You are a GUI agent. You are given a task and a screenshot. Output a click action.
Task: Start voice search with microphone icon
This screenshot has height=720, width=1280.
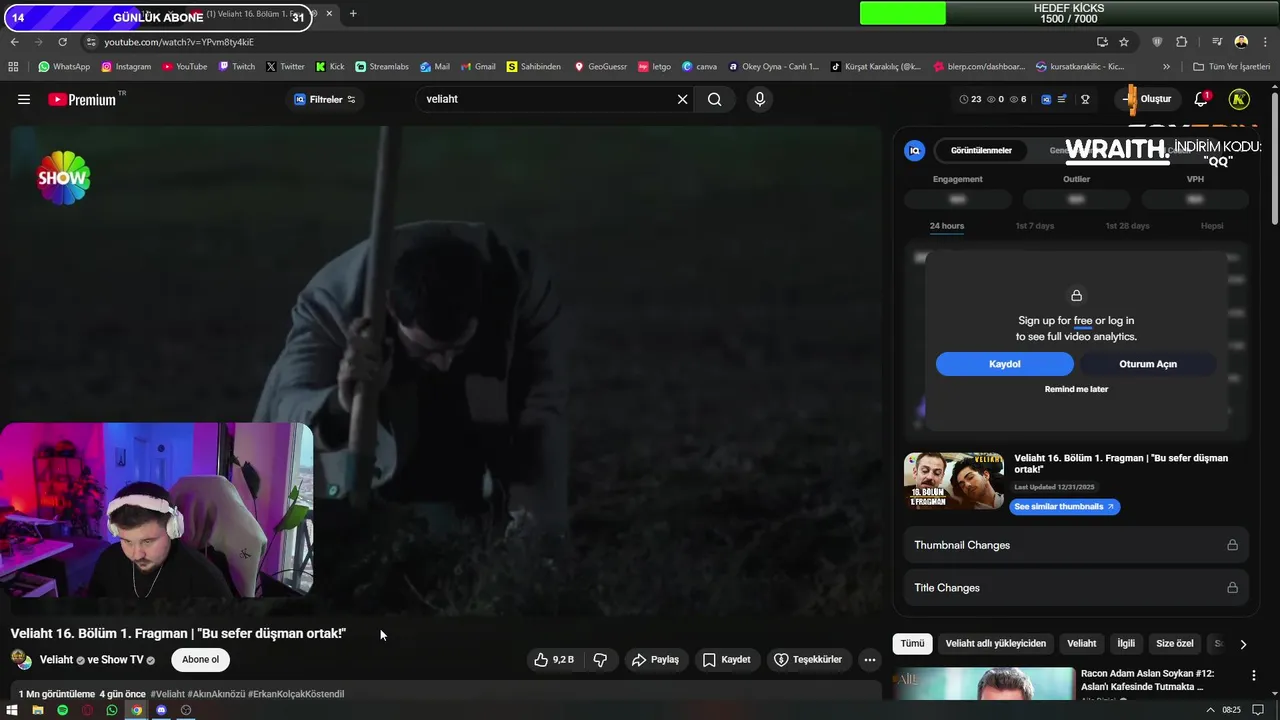tap(760, 99)
